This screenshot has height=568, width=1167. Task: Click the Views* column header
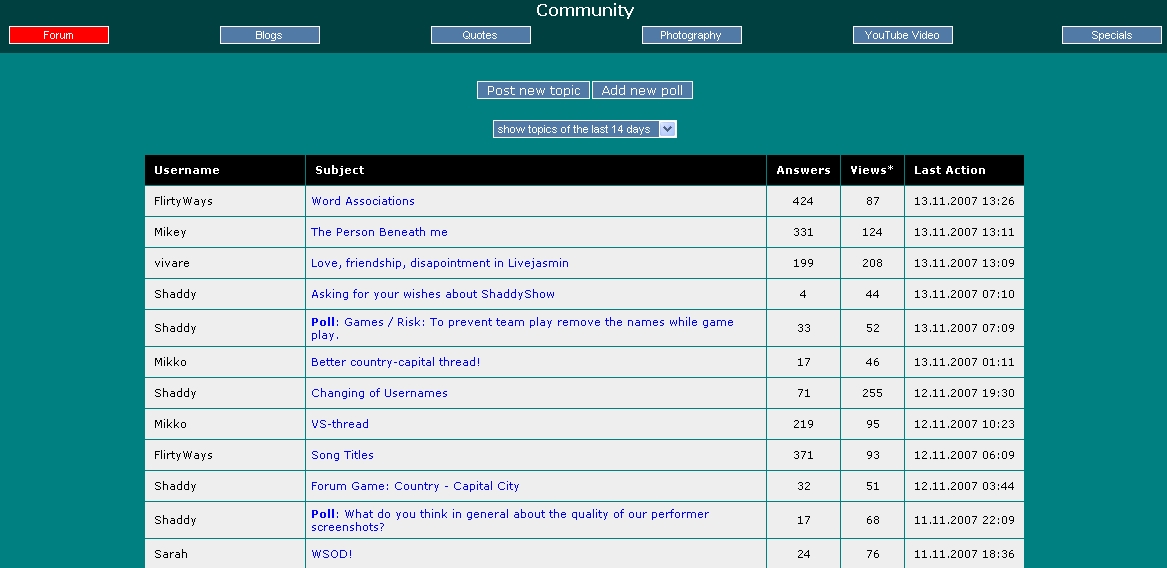click(872, 170)
